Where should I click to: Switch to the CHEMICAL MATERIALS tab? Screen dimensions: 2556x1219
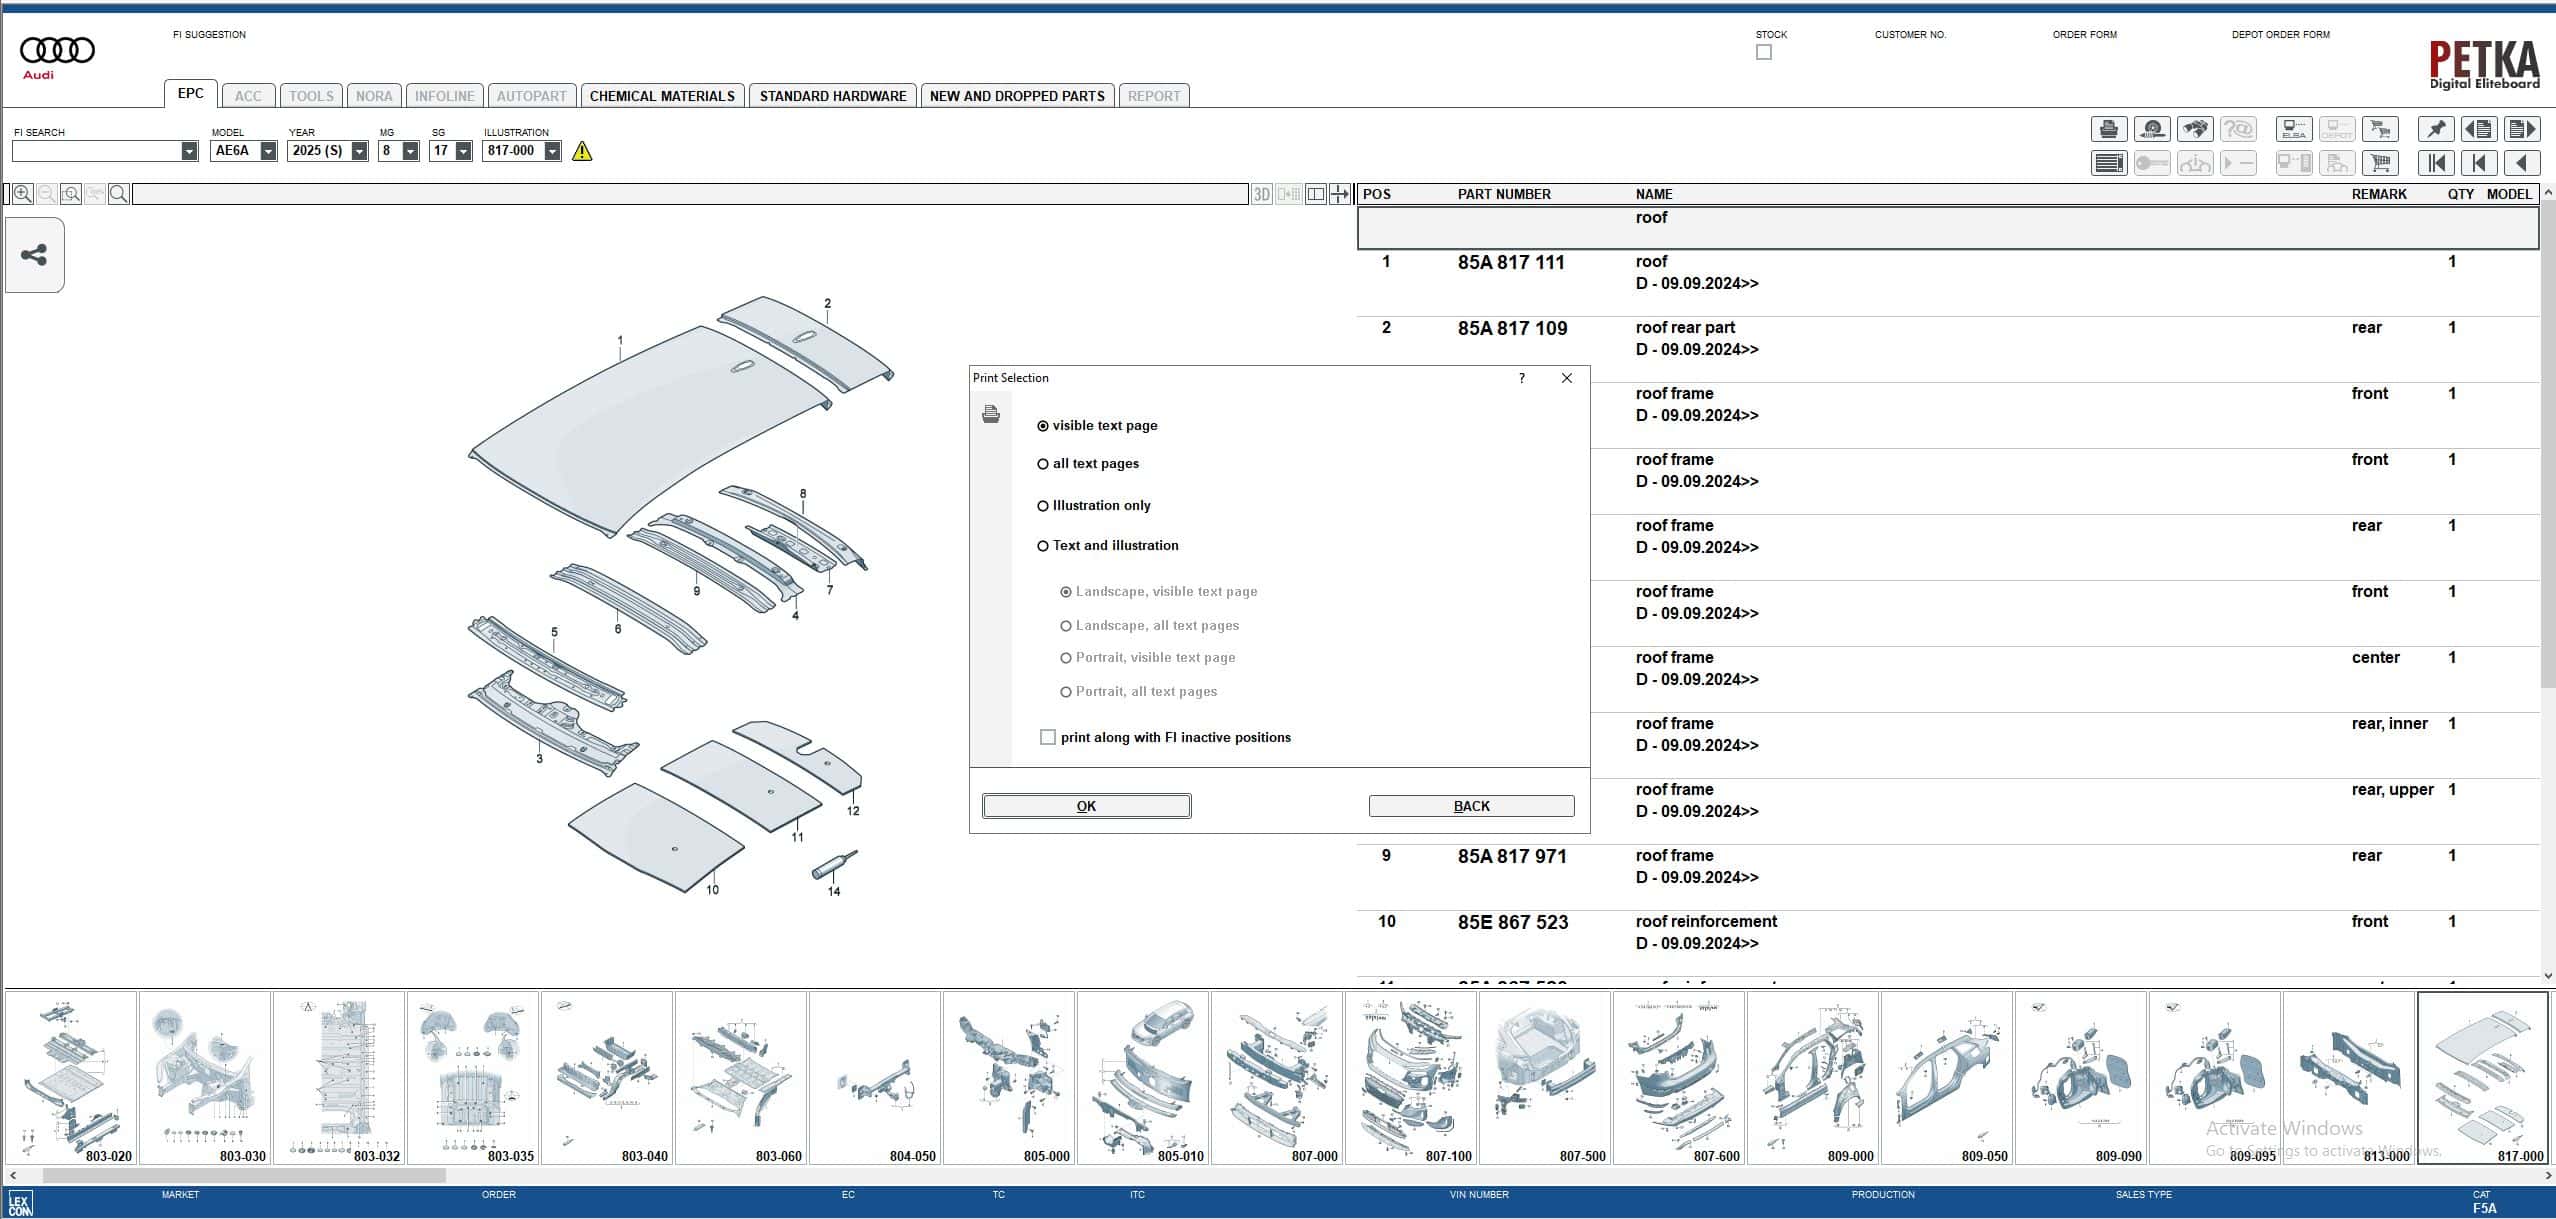(x=662, y=96)
